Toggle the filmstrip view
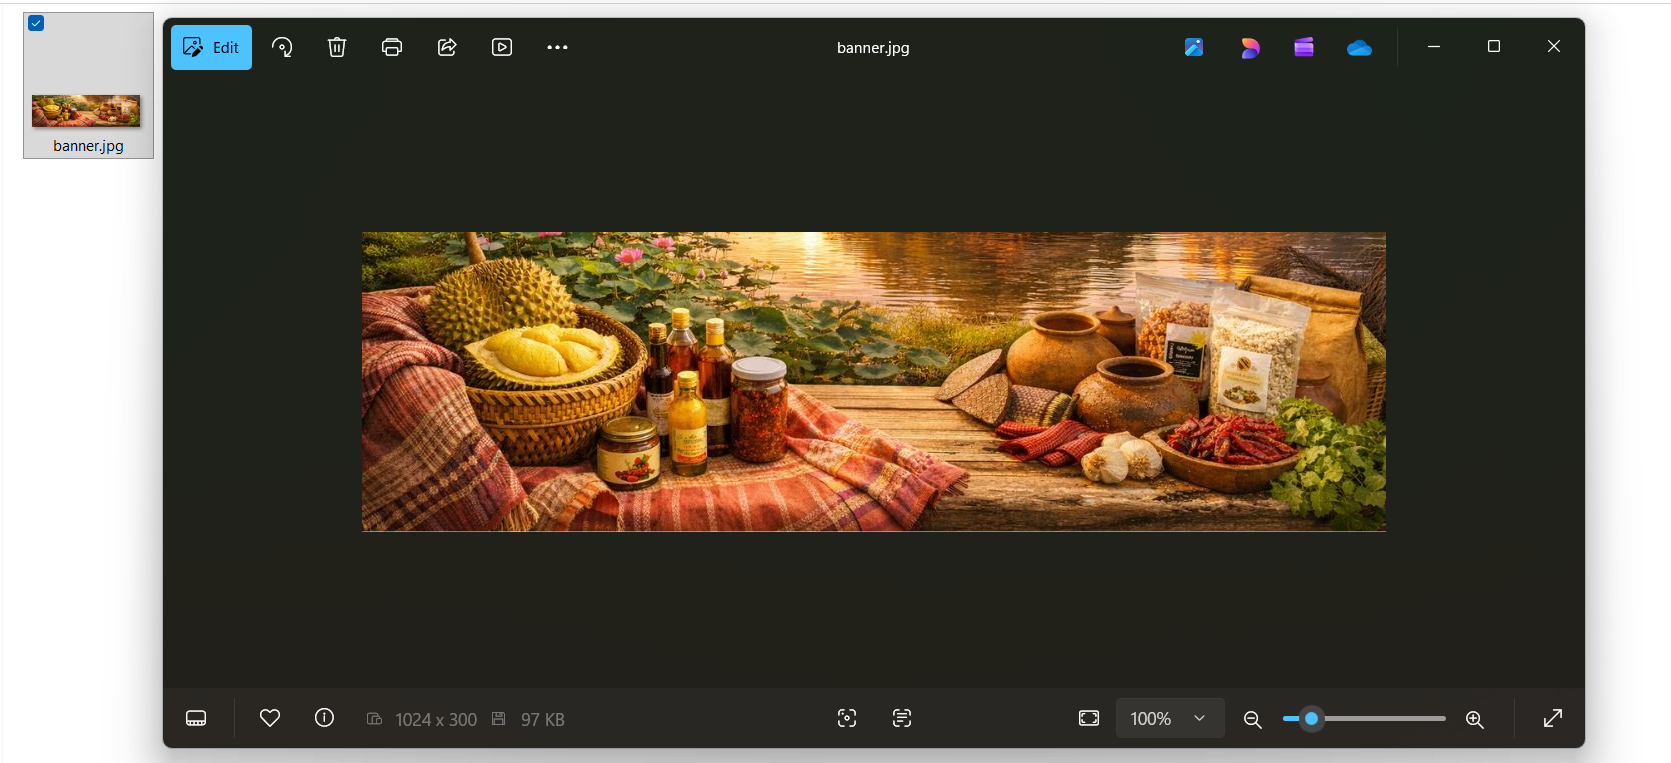 click(x=196, y=718)
